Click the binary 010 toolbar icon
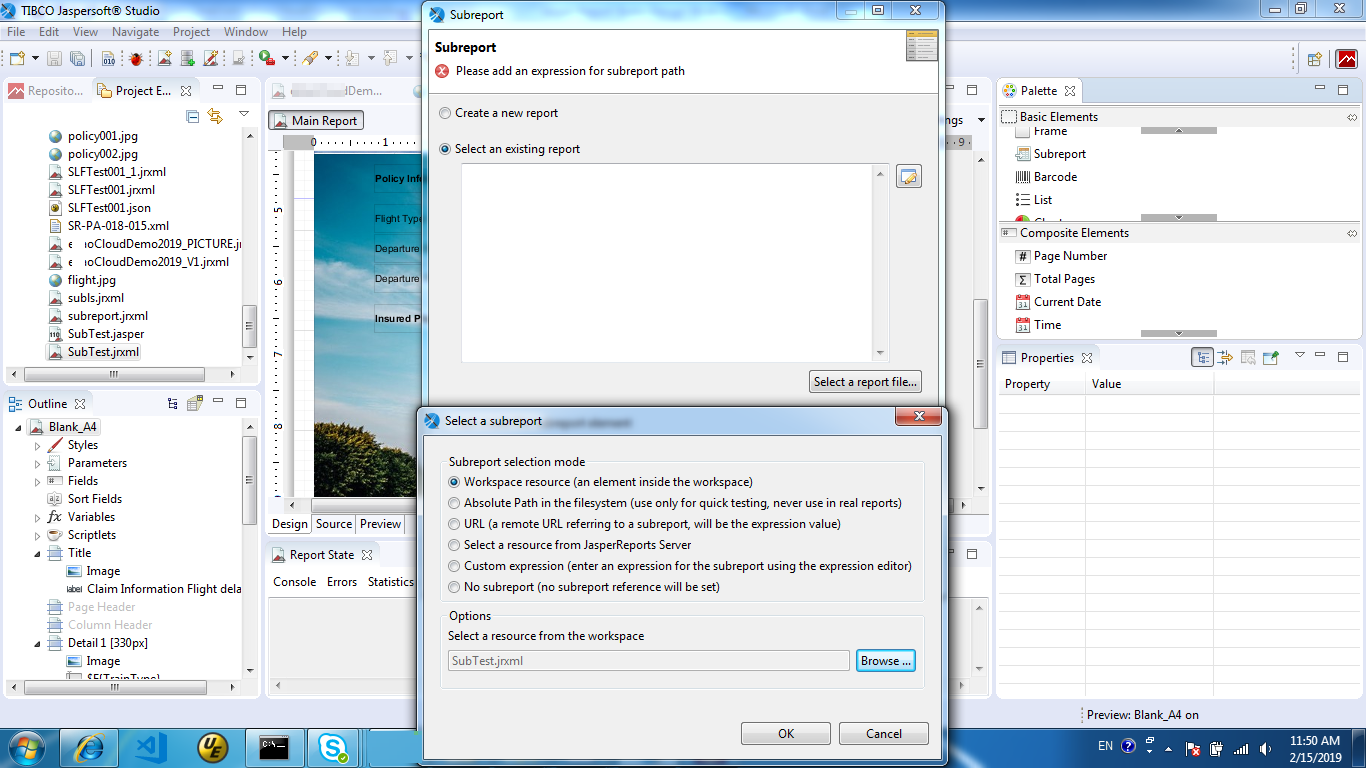Screen dimensions: 1366x768 [x=109, y=58]
